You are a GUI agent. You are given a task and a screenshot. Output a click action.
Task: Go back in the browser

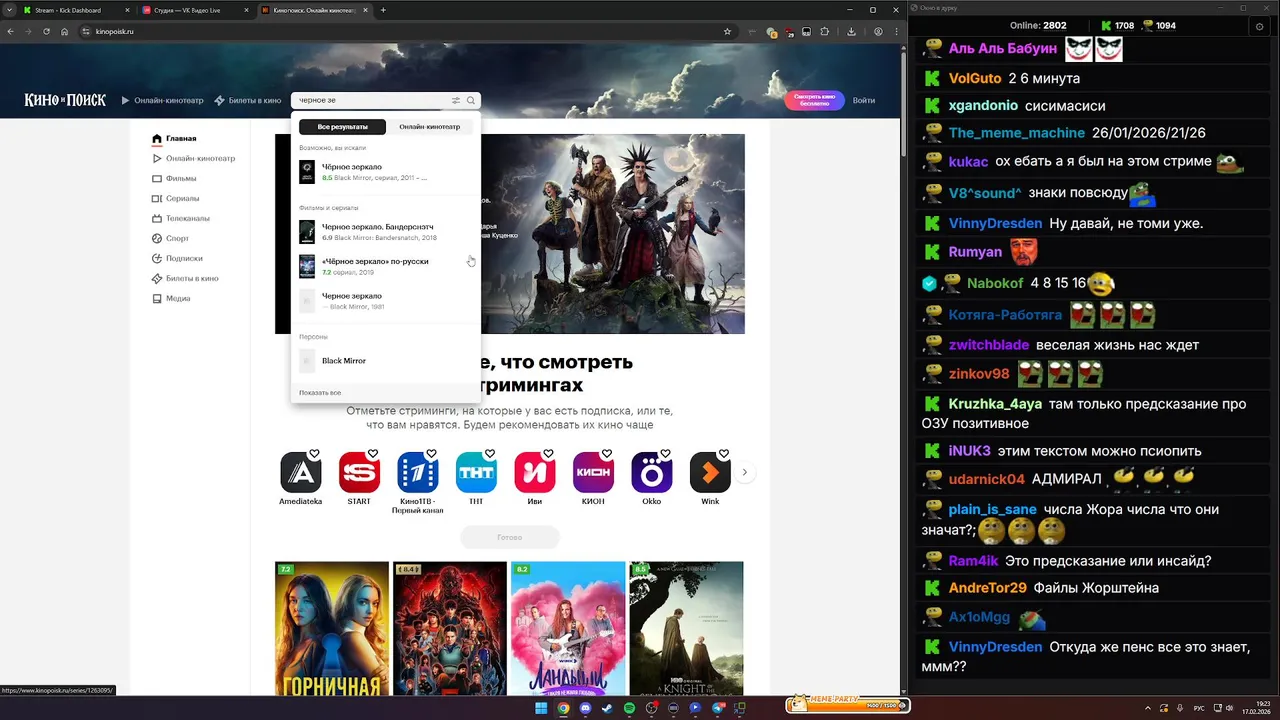pyautogui.click(x=11, y=31)
